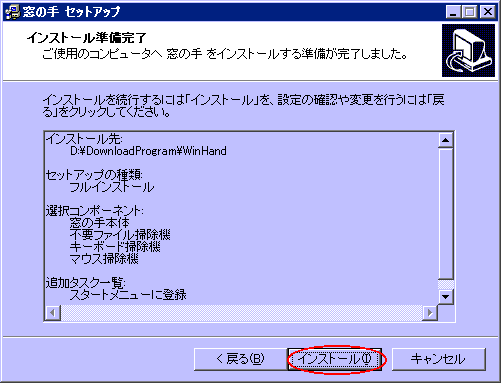501x383 pixels.
Task: Click the キーボード掃除機 component line
Action: click(115, 247)
